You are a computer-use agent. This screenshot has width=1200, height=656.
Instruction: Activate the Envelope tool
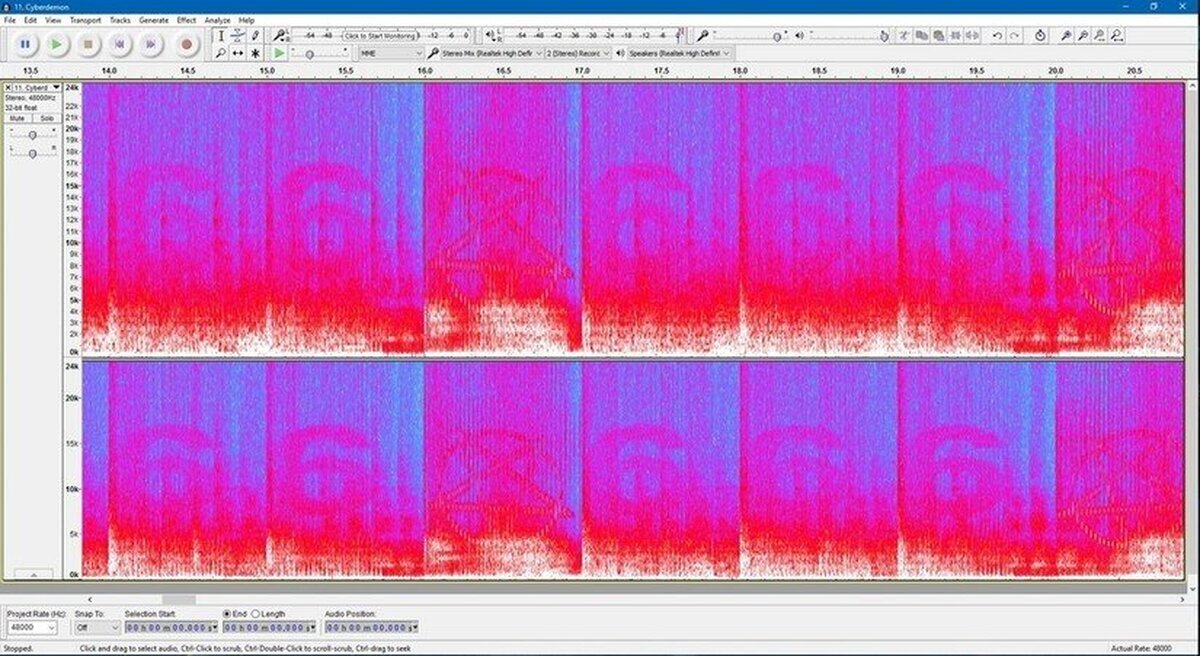tap(237, 33)
